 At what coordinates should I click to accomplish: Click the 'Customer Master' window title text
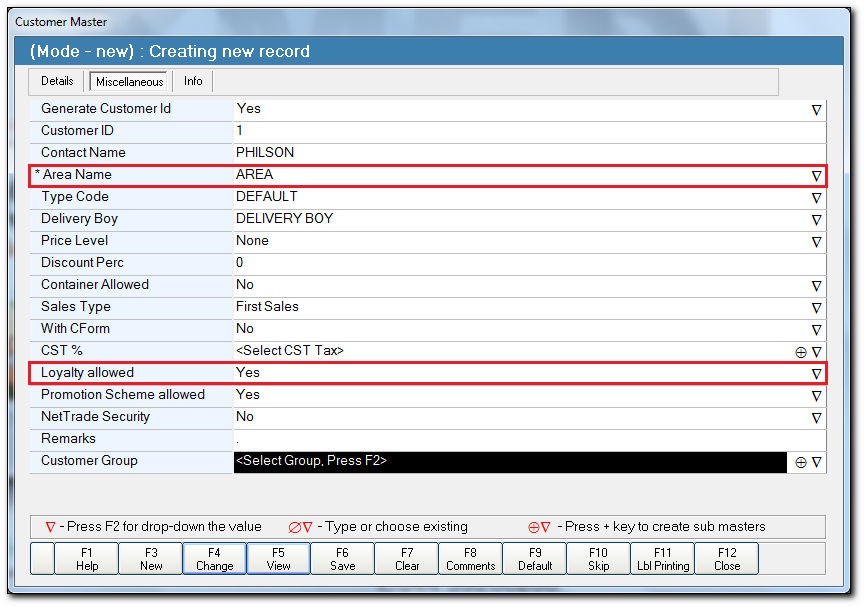pos(61,22)
